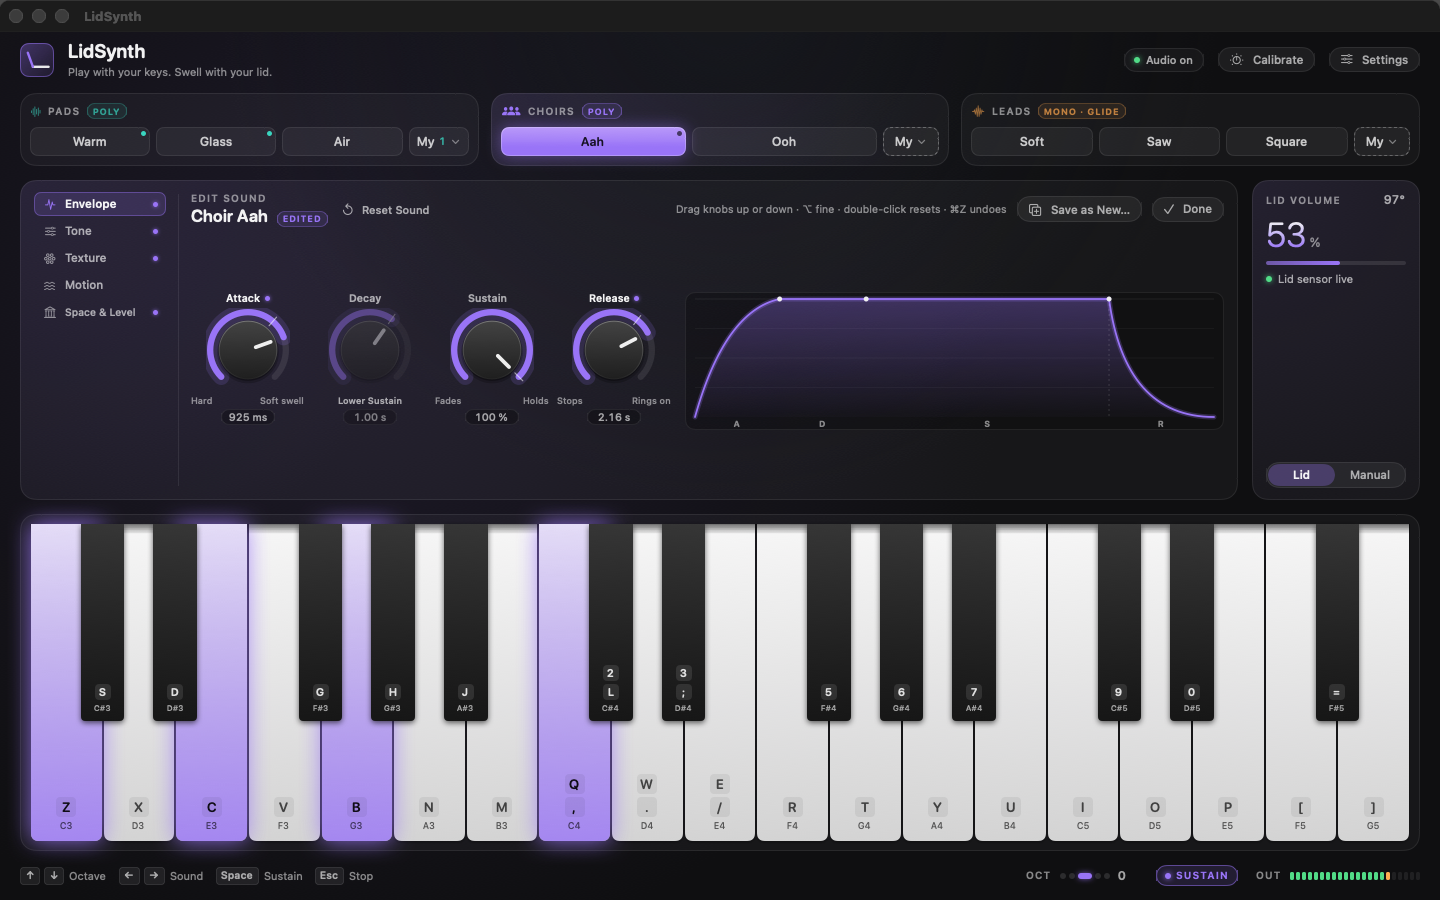
Task: Click the Reset Sound undo arrow icon
Action: pyautogui.click(x=348, y=210)
